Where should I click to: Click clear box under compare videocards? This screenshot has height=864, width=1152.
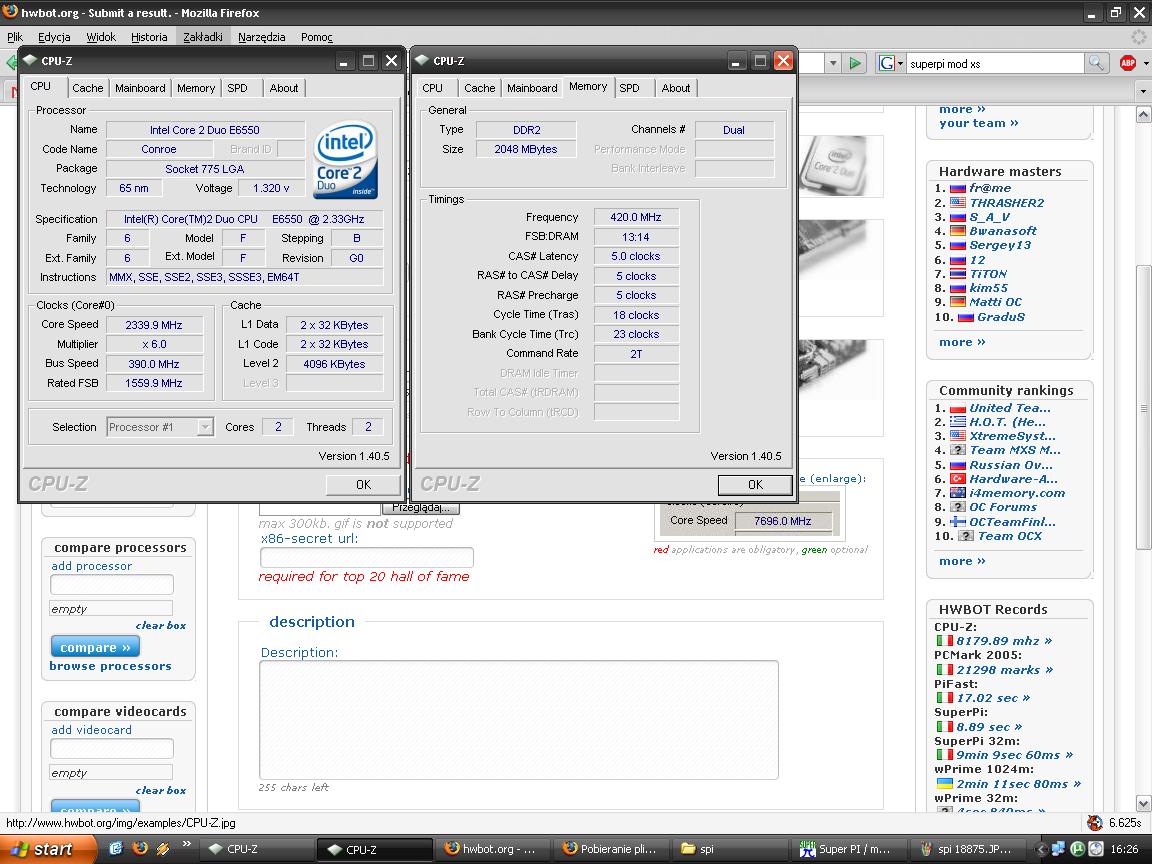coord(161,791)
